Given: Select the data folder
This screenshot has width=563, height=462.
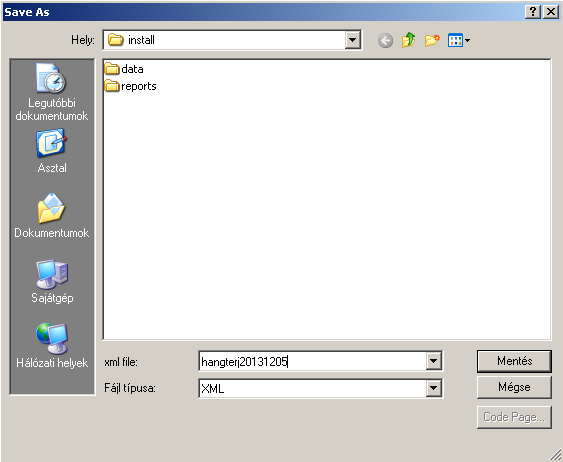Looking at the screenshot, I should pyautogui.click(x=124, y=69).
